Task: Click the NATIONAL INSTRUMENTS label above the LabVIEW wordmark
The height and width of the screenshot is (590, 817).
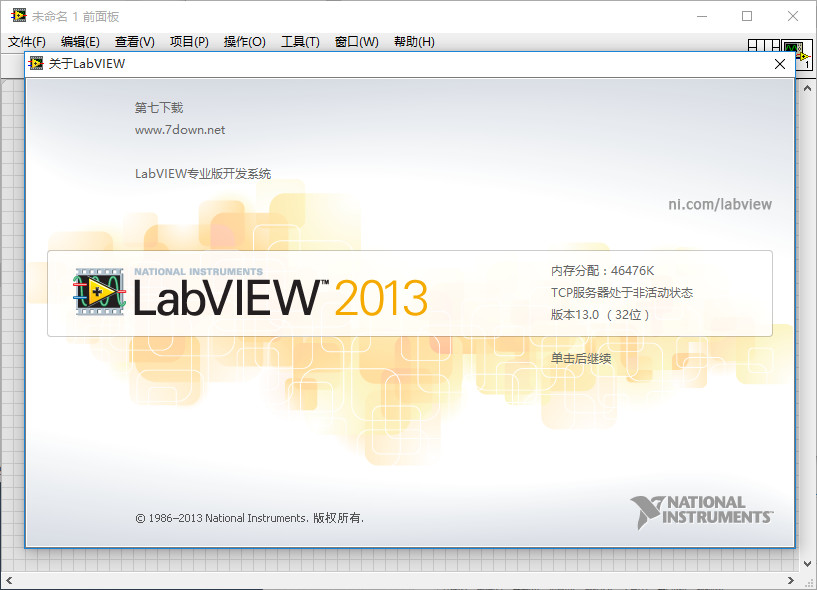Action: pyautogui.click(x=197, y=269)
